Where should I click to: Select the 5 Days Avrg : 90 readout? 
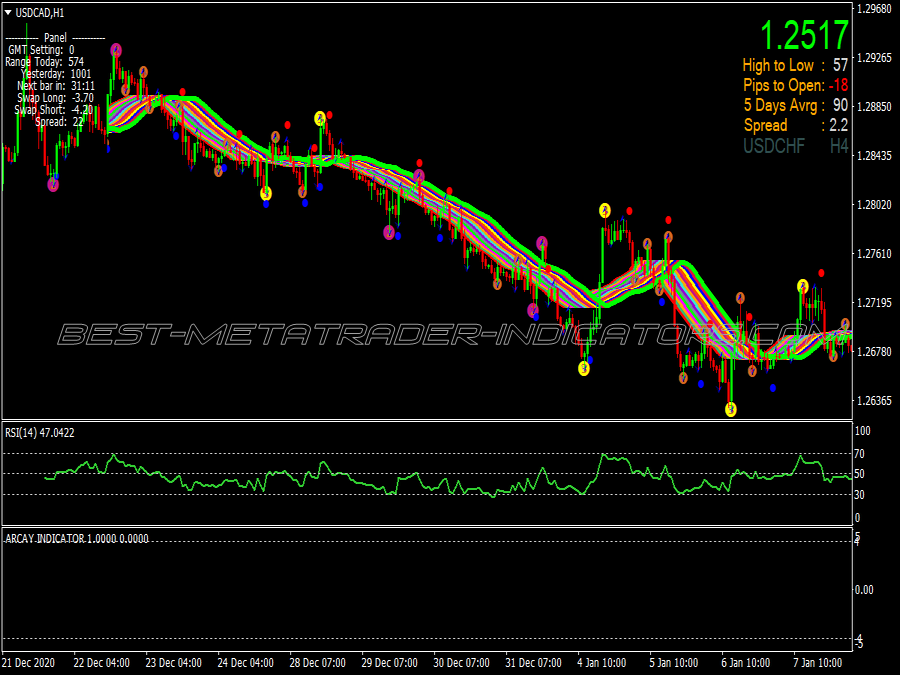pyautogui.click(x=796, y=106)
